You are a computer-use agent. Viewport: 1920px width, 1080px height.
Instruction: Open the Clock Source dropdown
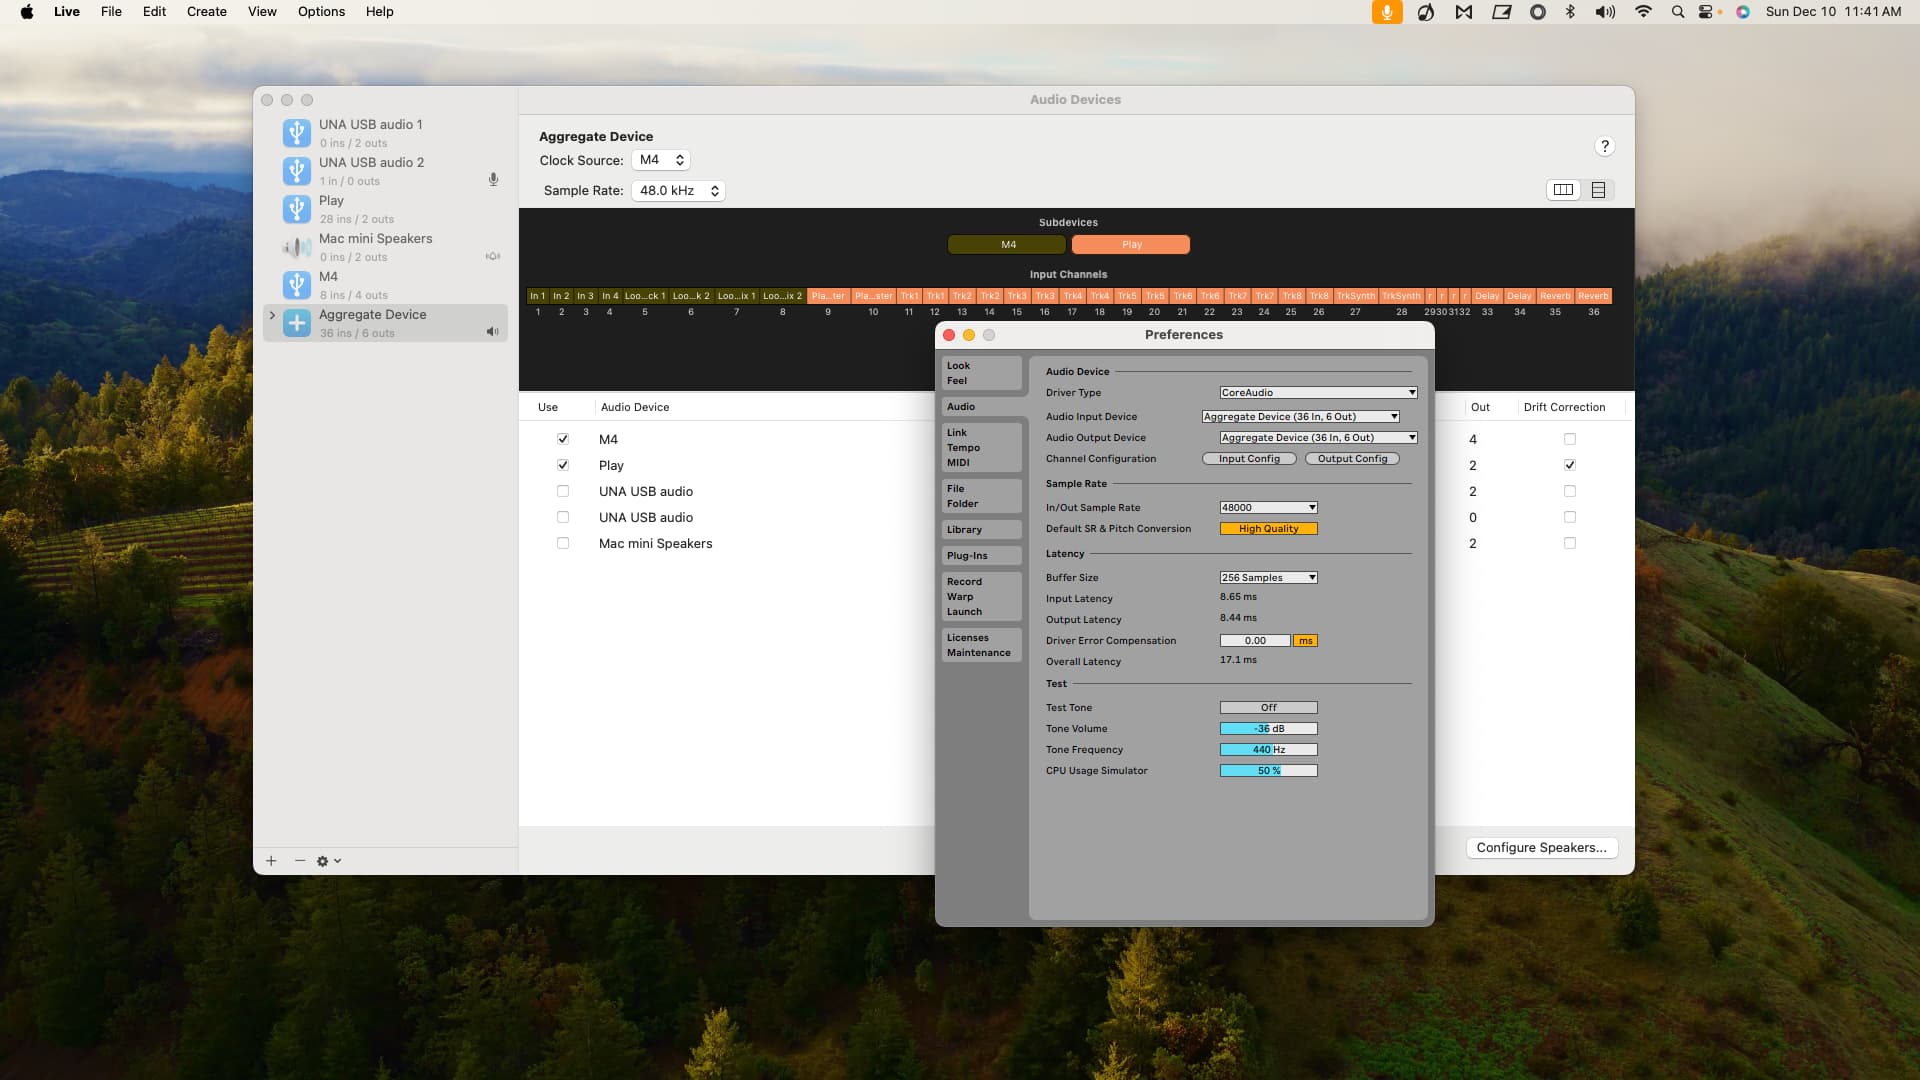pyautogui.click(x=661, y=160)
